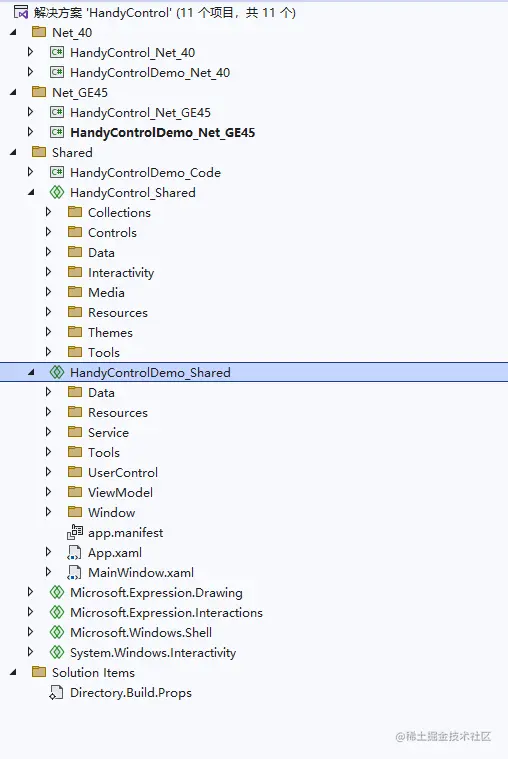
Task: Expand the ViewModel folder arrow
Action: point(48,492)
